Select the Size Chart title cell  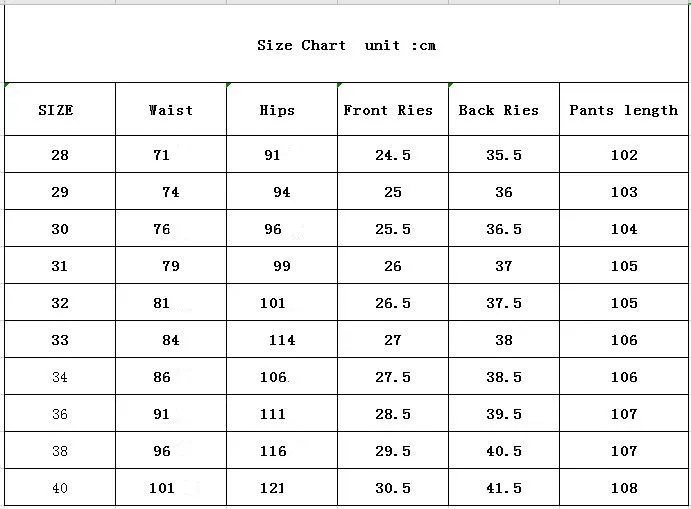tap(346, 44)
